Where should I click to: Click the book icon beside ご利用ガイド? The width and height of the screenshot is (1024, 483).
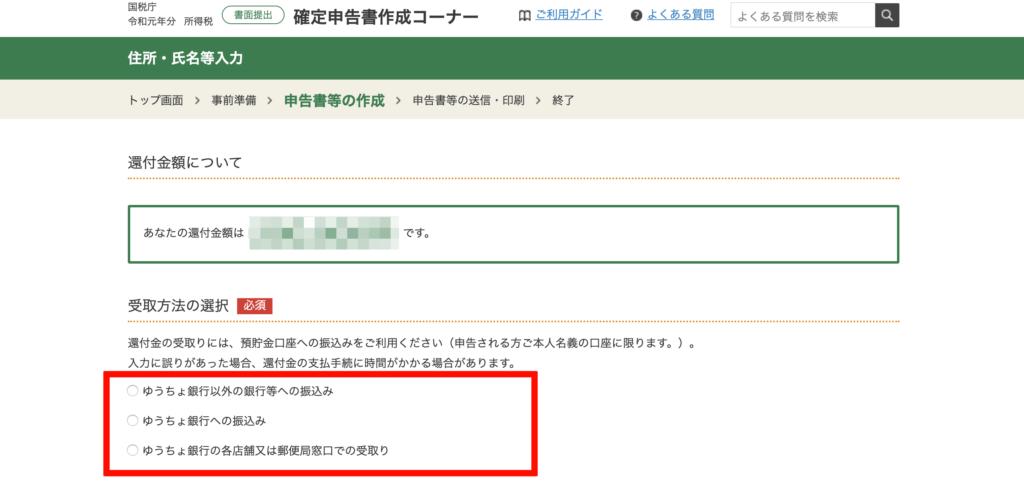[x=525, y=16]
